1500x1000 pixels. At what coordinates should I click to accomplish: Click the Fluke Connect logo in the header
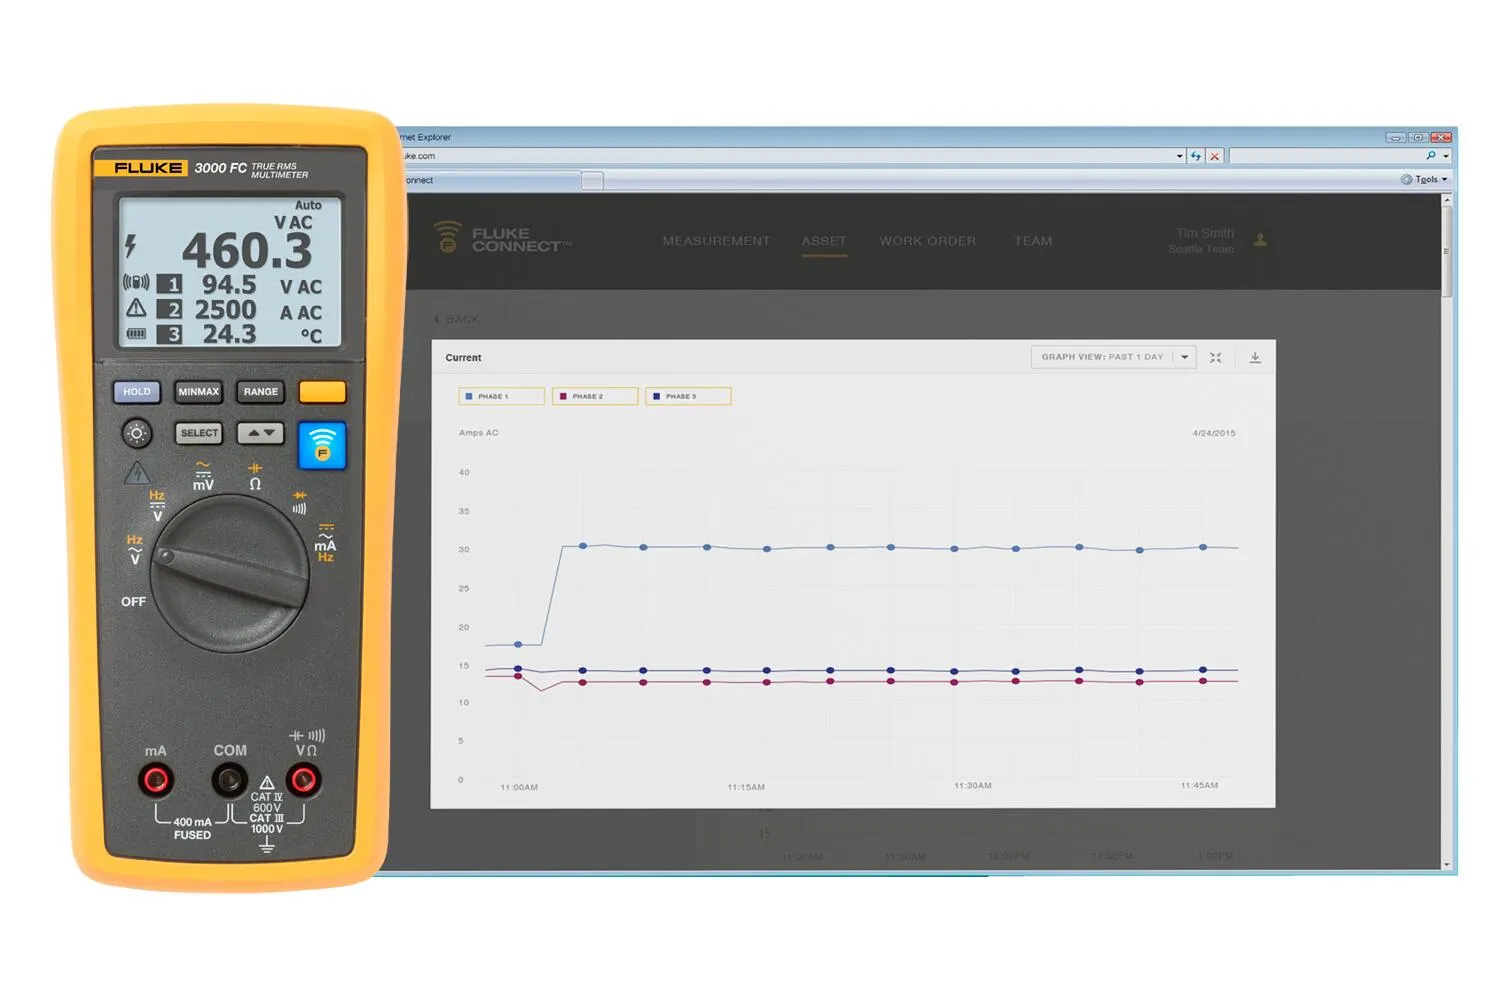coord(503,238)
